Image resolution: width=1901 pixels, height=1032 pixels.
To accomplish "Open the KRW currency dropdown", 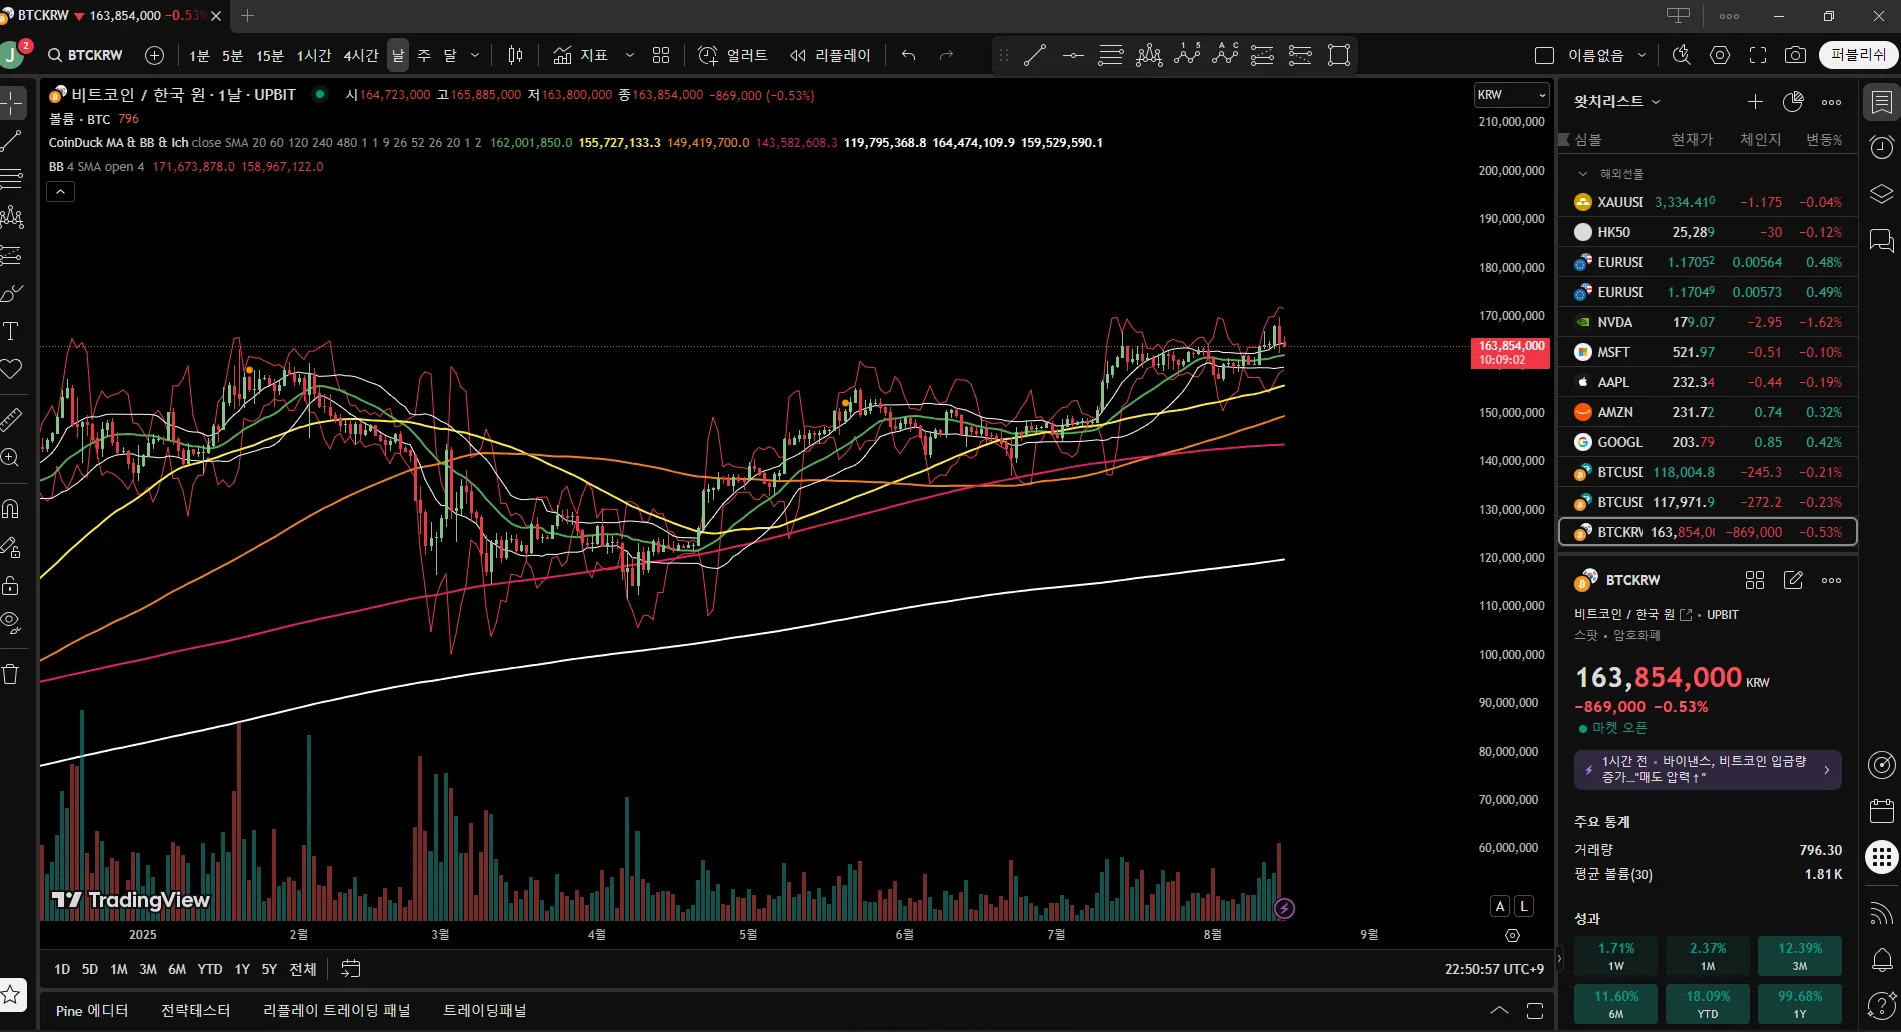I will tap(1511, 95).
